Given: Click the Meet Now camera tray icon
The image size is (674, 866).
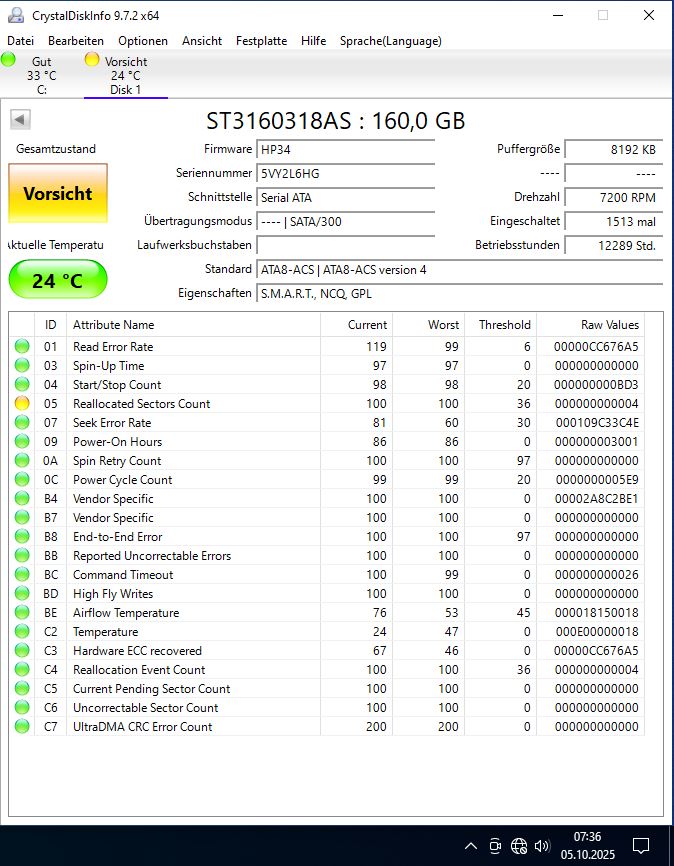Looking at the screenshot, I should pos(495,846).
